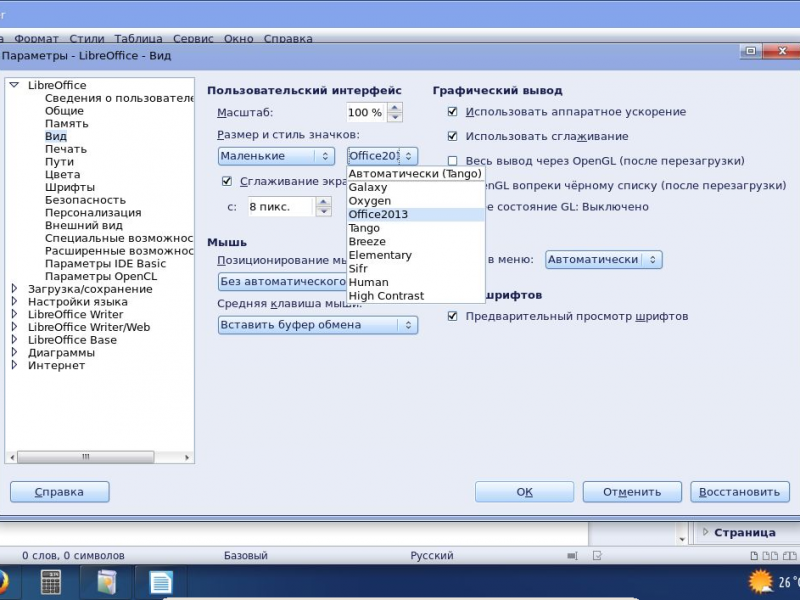The image size is (800, 600).
Task: Expand the Интернет tree node
Action: click(x=14, y=365)
